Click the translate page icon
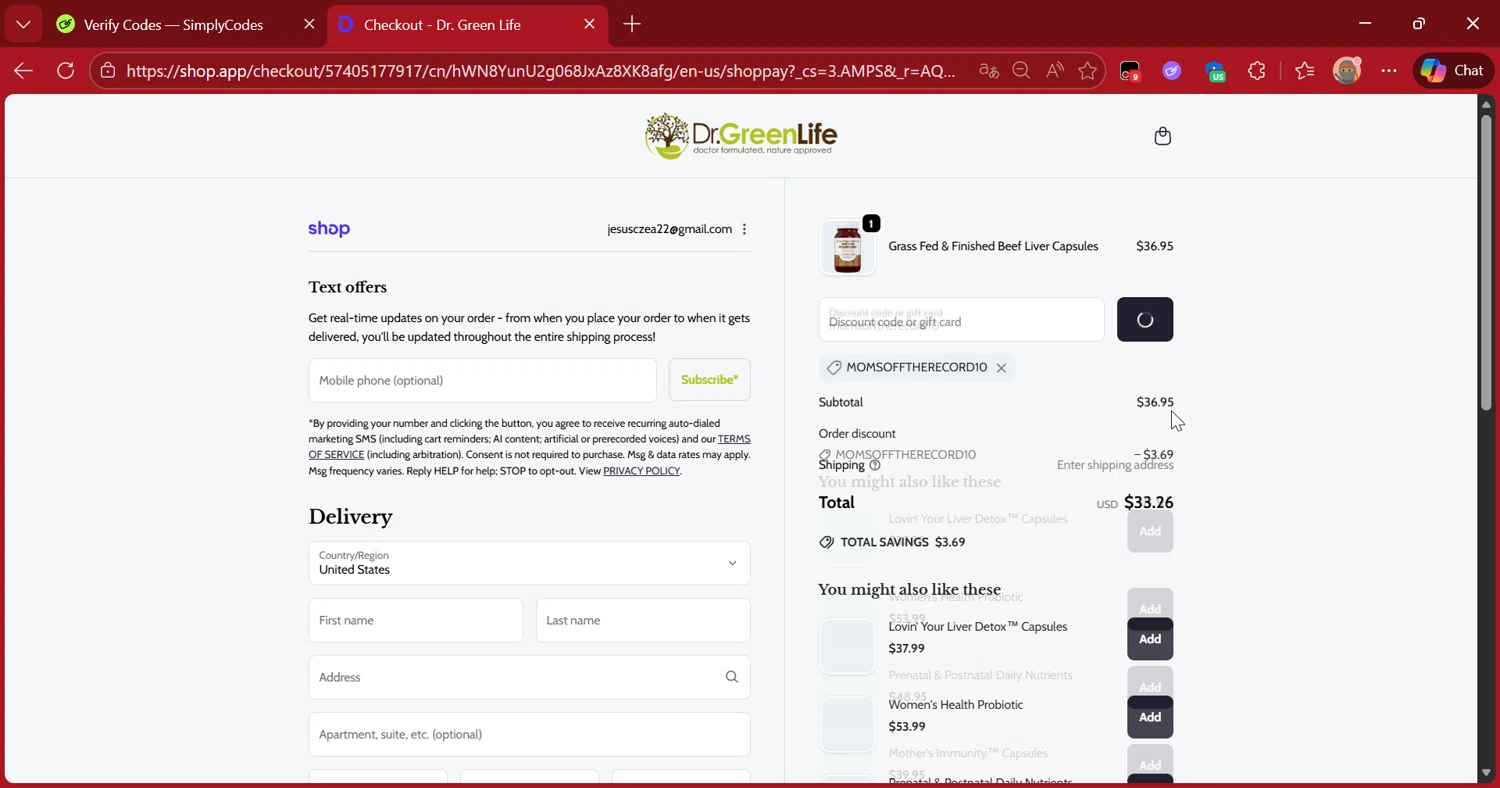This screenshot has height=788, width=1500. (989, 71)
